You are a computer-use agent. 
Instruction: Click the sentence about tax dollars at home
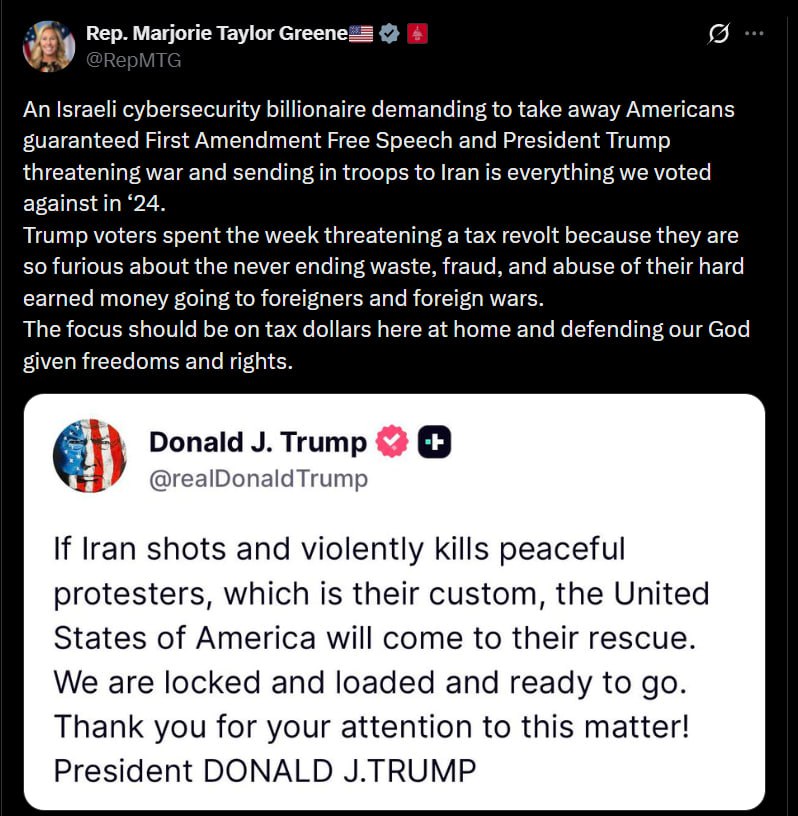point(386,330)
